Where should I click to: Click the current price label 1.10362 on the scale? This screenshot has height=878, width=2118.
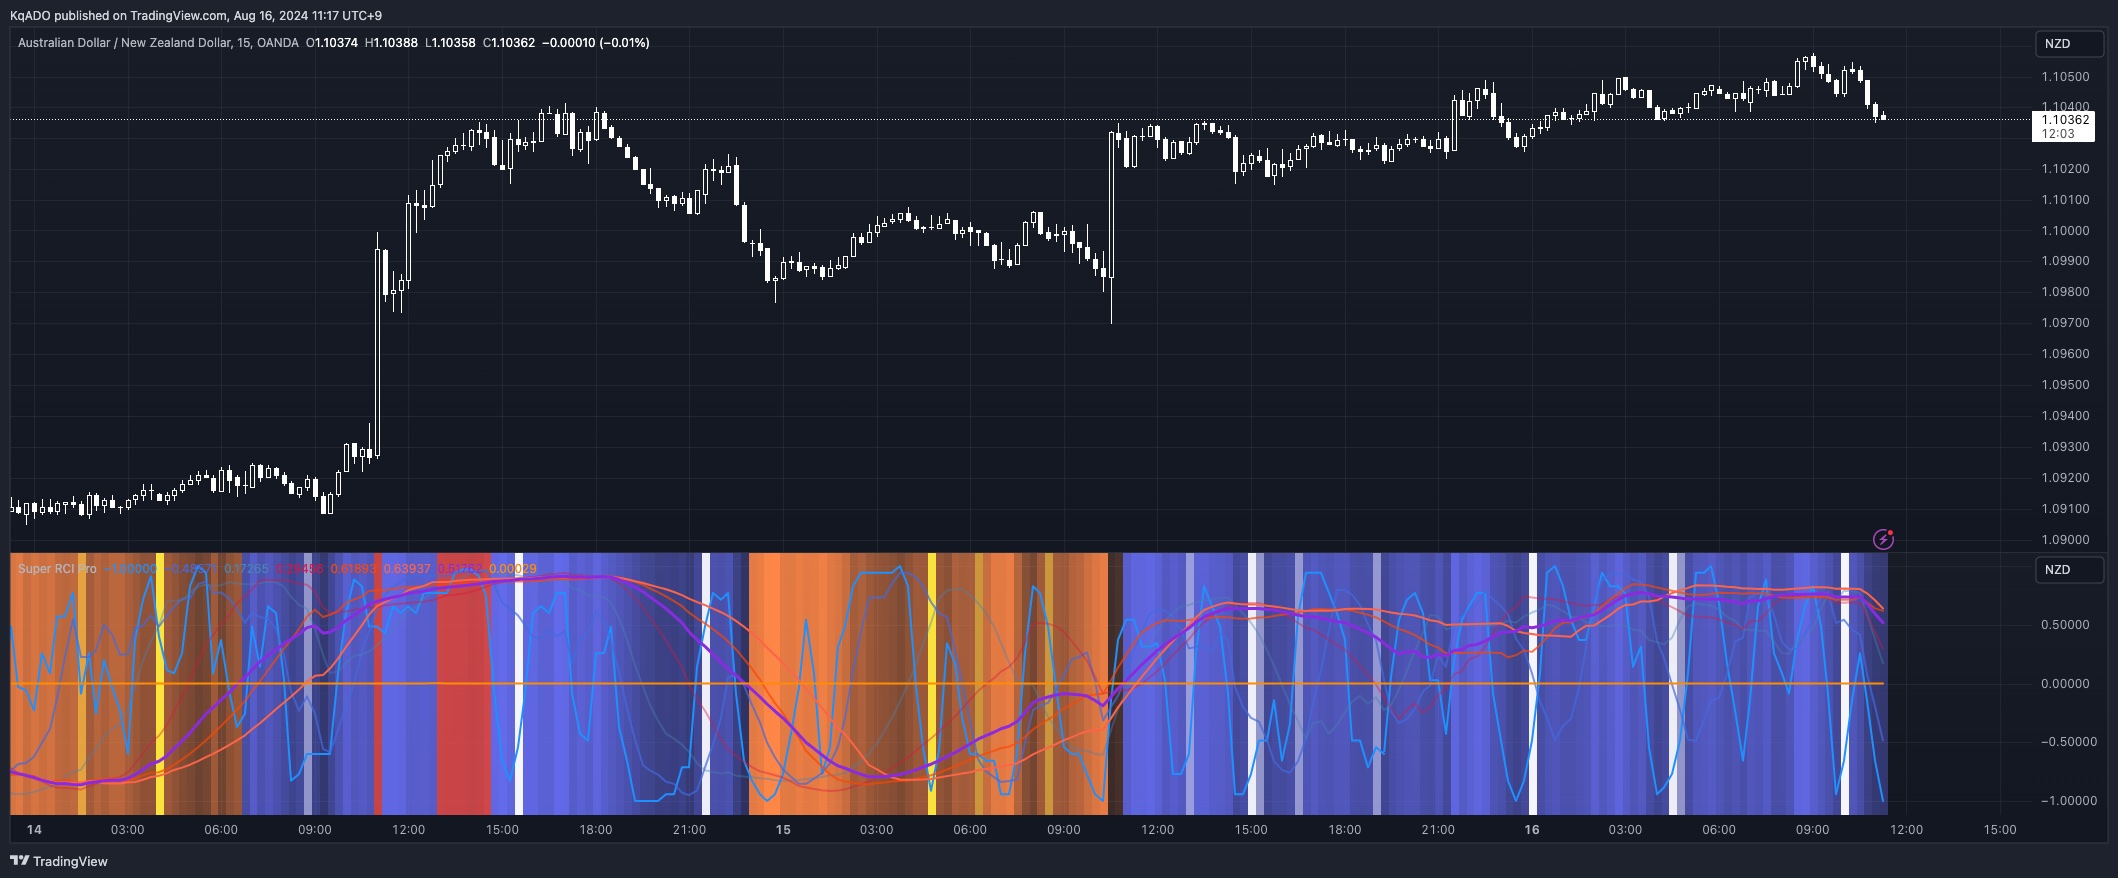pyautogui.click(x=2065, y=120)
